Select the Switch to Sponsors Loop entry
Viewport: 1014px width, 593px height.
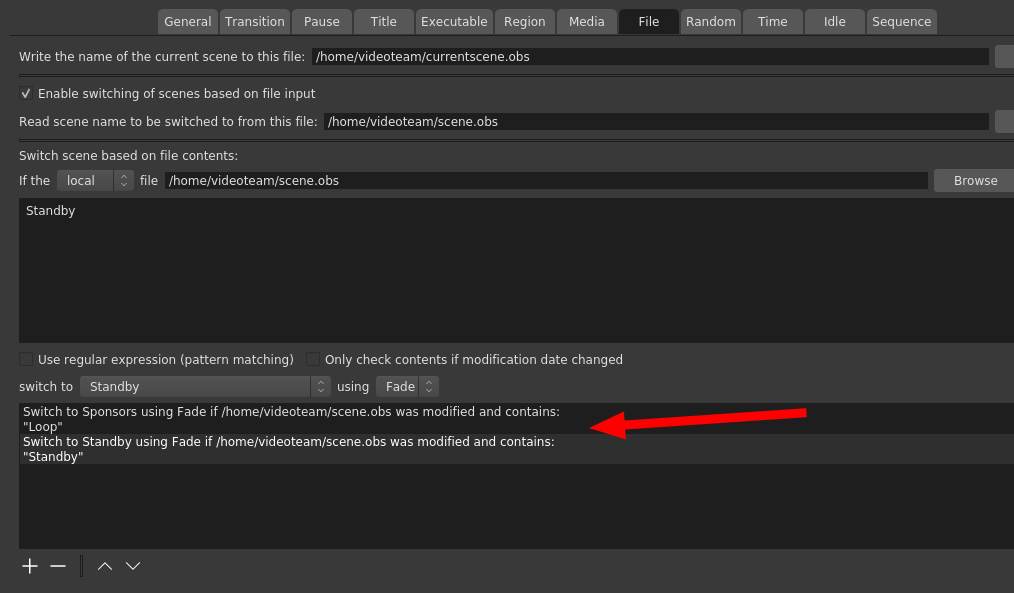516,419
